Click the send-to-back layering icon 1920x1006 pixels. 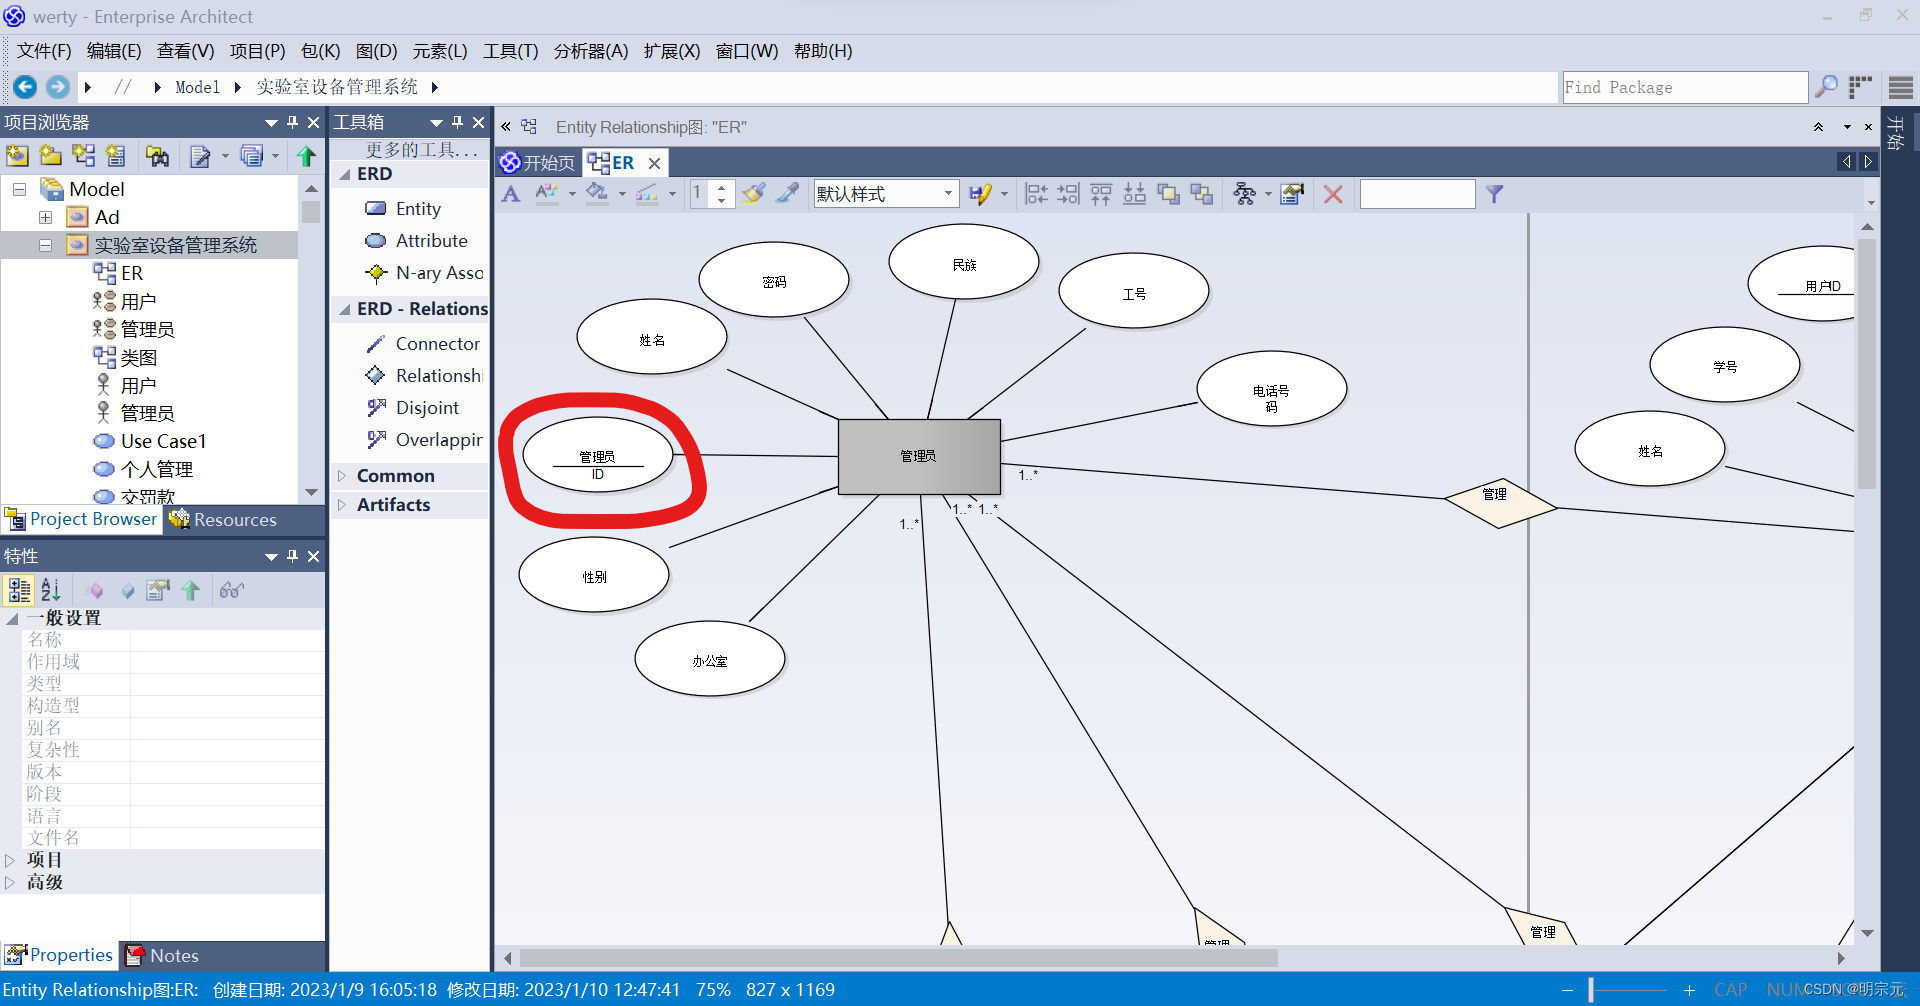point(1201,194)
